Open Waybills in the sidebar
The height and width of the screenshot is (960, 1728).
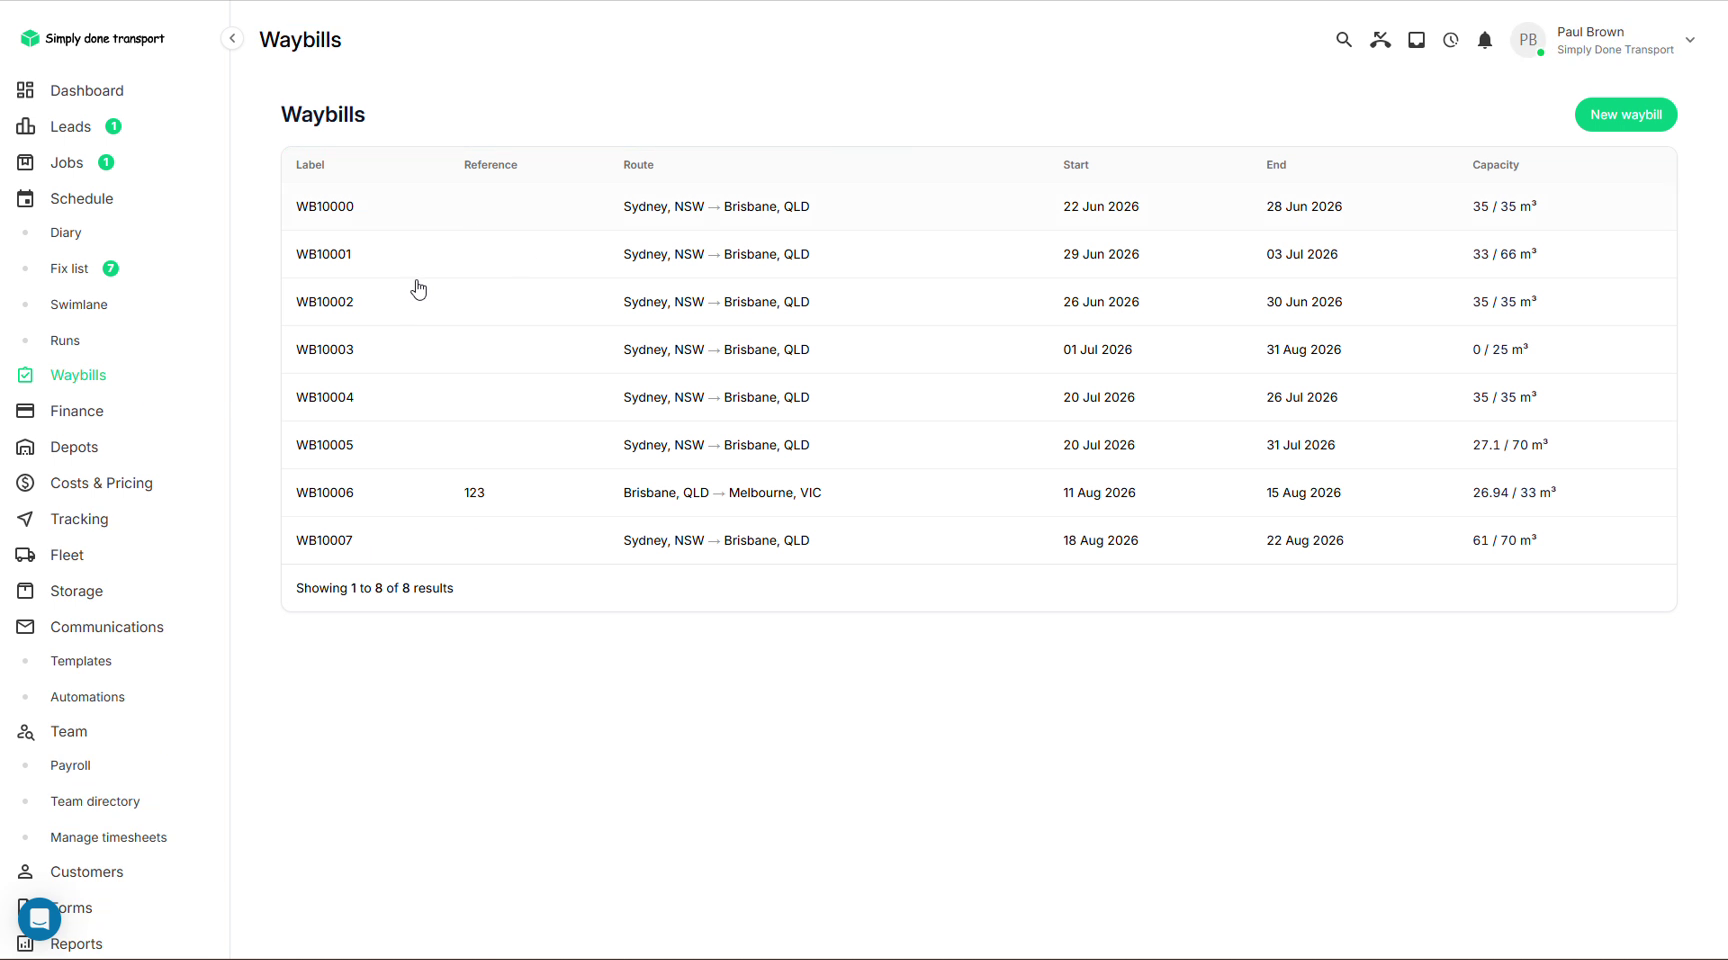[78, 375]
